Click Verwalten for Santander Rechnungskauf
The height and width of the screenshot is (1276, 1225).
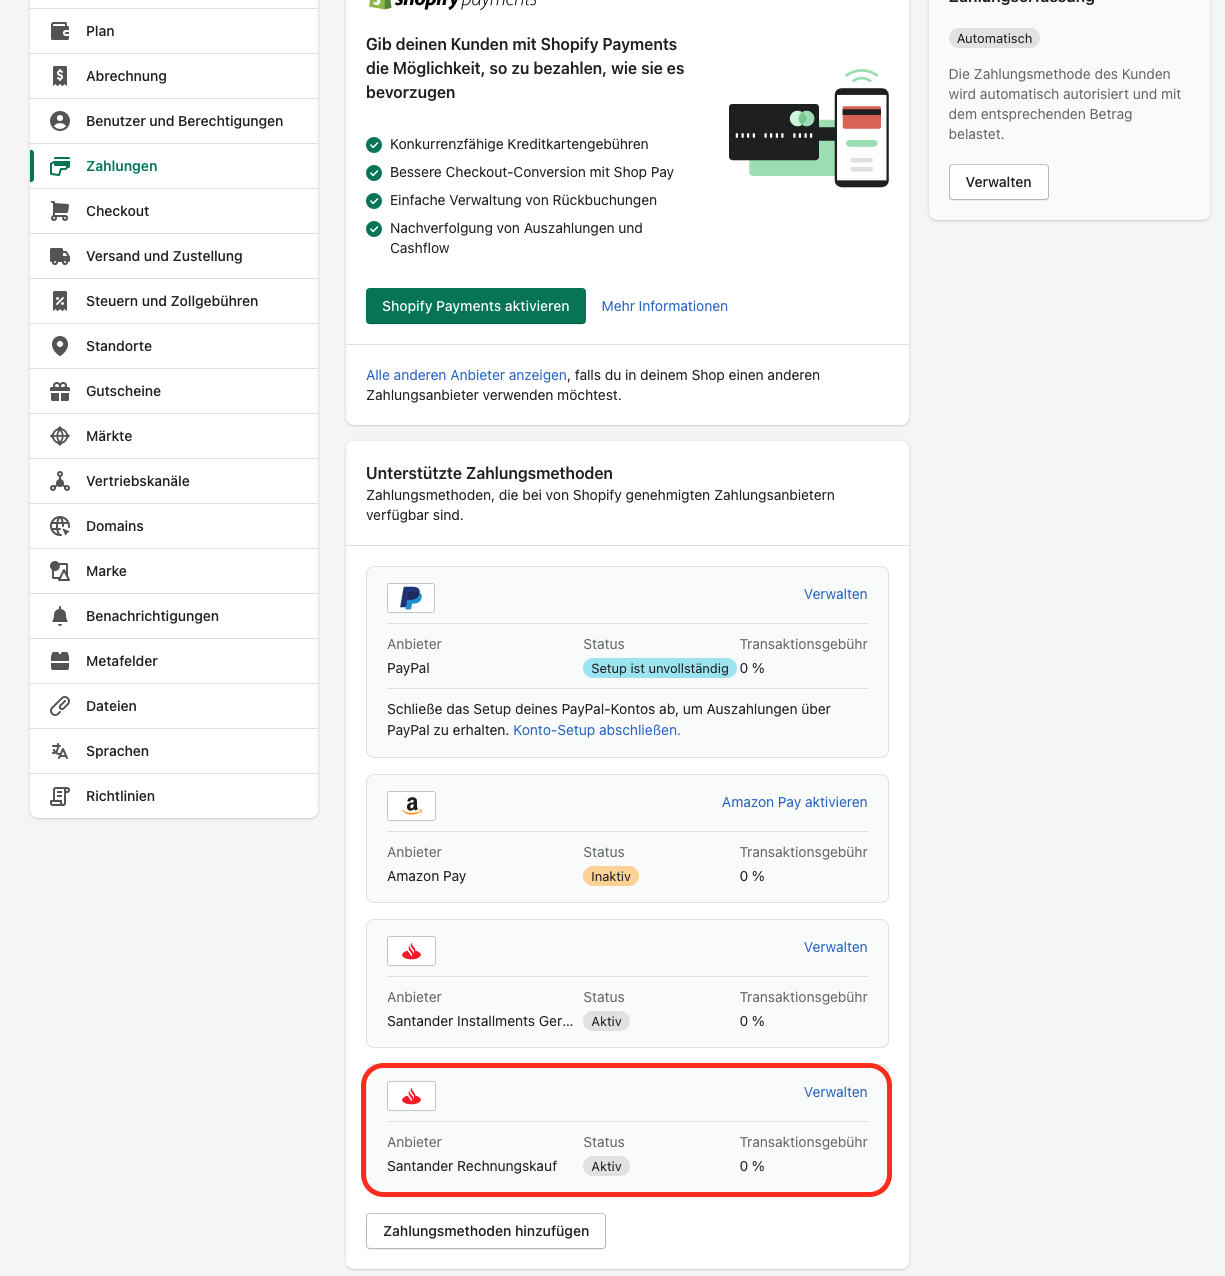835,1092
